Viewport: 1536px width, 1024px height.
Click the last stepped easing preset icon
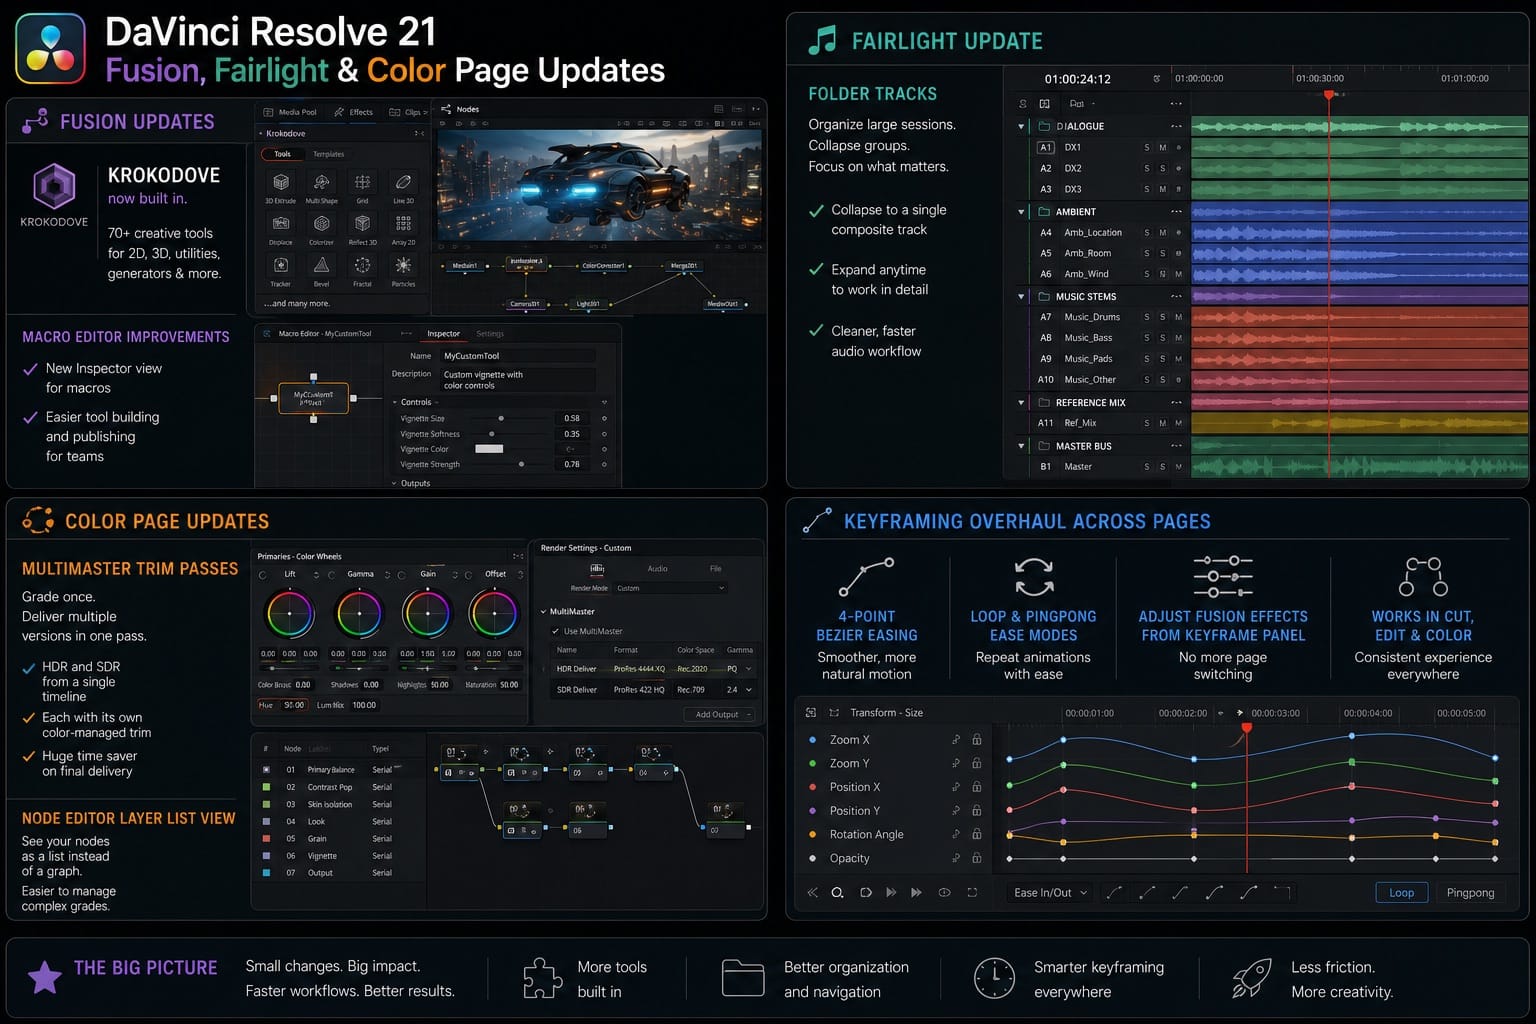[x=1282, y=892]
